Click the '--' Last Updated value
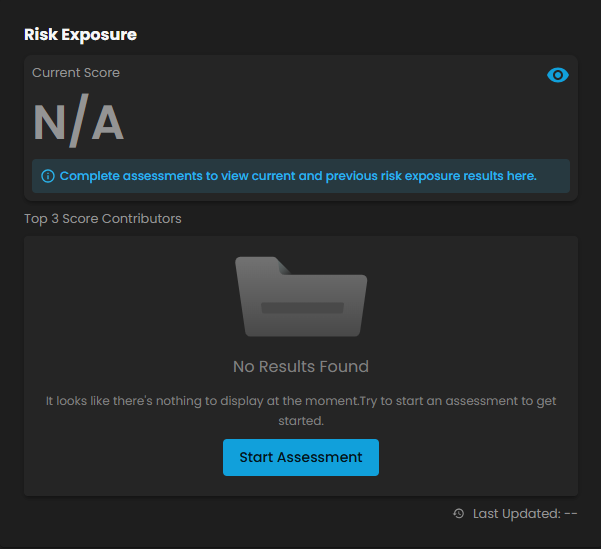 (x=571, y=514)
